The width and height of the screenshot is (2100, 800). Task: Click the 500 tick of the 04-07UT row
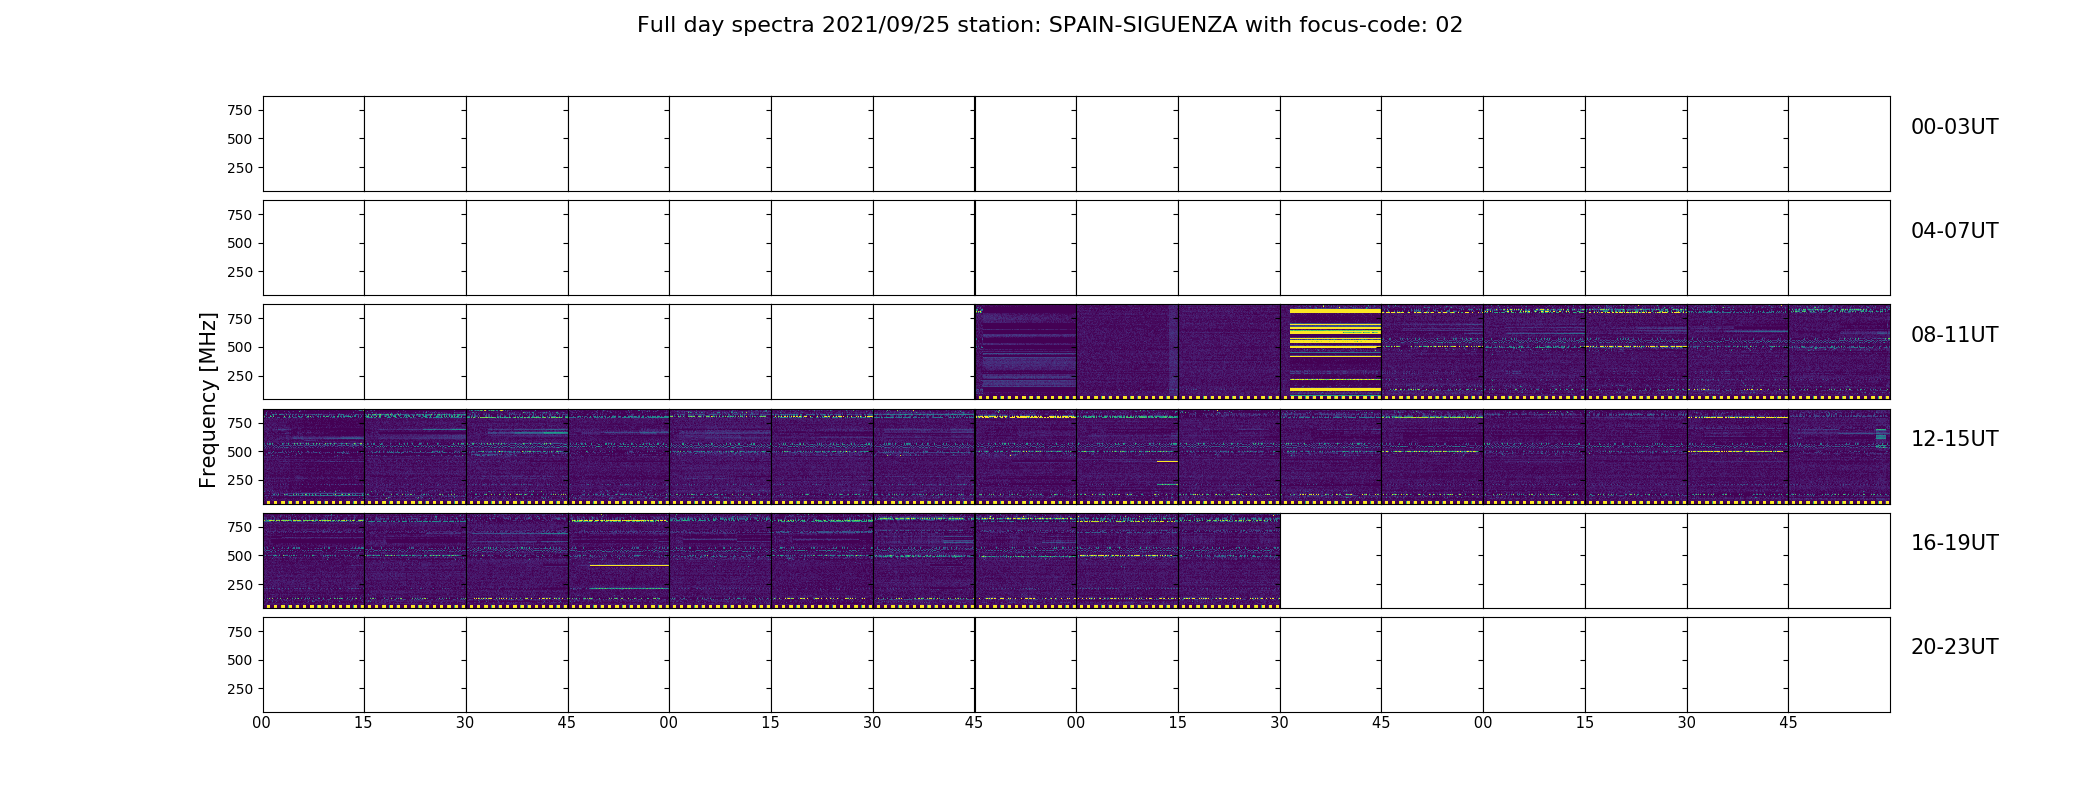[x=240, y=243]
